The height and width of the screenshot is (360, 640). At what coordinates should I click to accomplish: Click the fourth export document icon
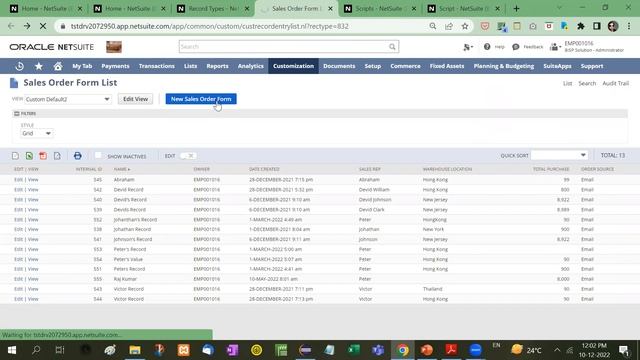(x=57, y=156)
